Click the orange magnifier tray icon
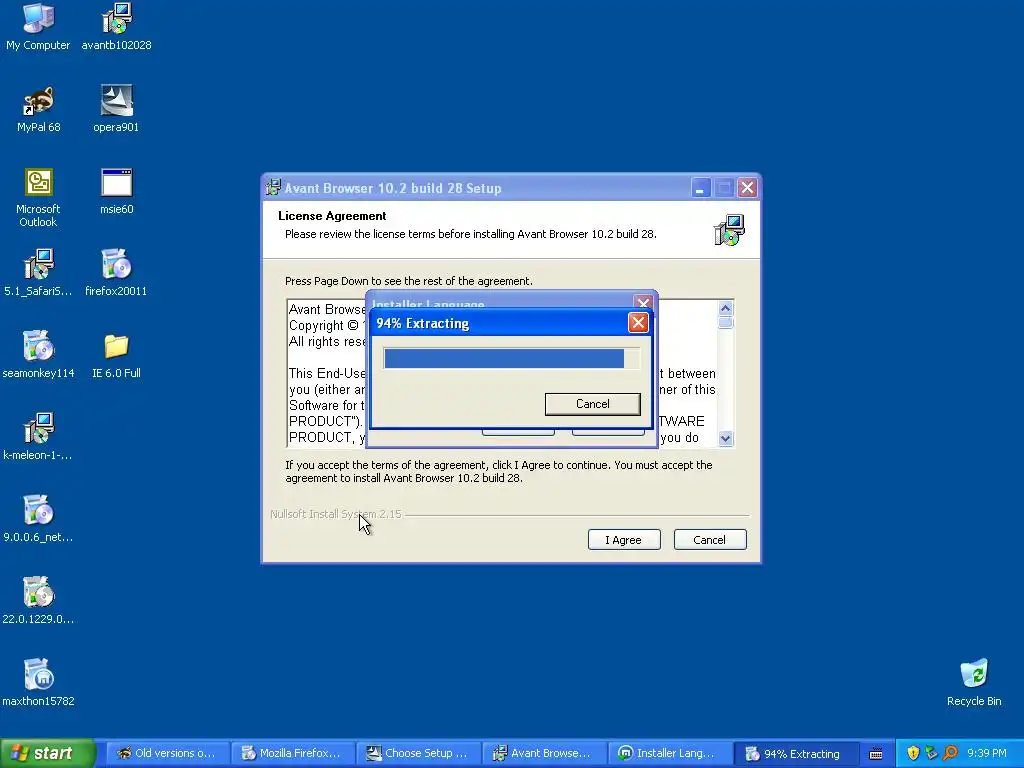Image resolution: width=1024 pixels, height=768 pixels. point(950,753)
